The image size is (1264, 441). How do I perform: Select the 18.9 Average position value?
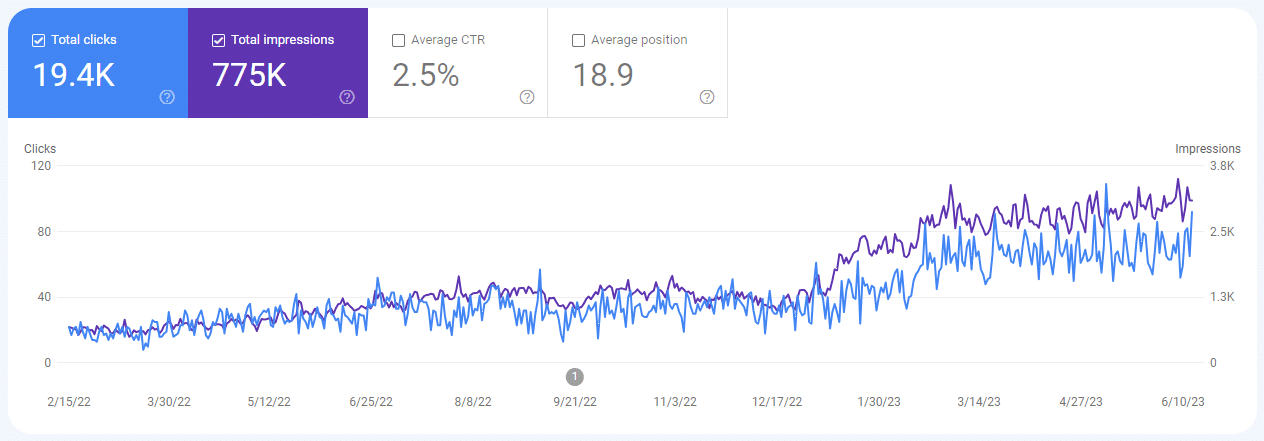tap(603, 75)
